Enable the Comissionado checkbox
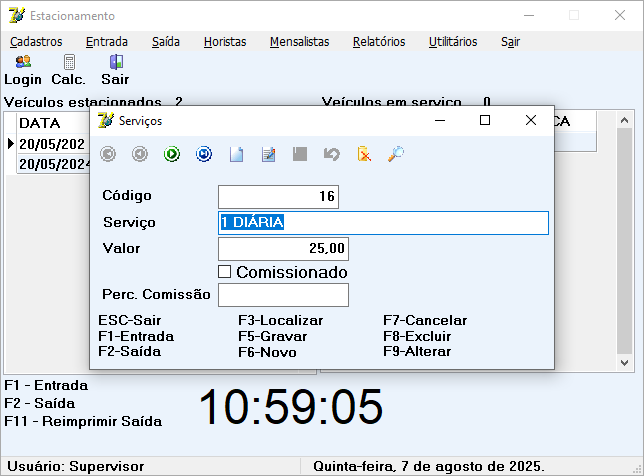 pos(224,272)
